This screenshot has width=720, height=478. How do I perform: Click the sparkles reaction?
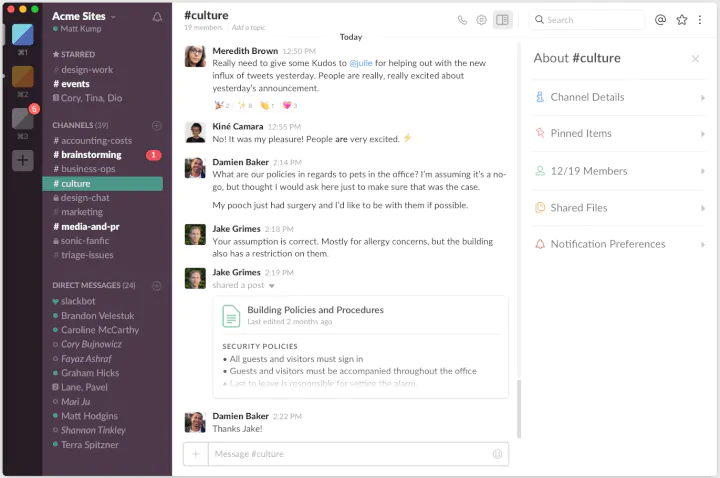tap(245, 105)
